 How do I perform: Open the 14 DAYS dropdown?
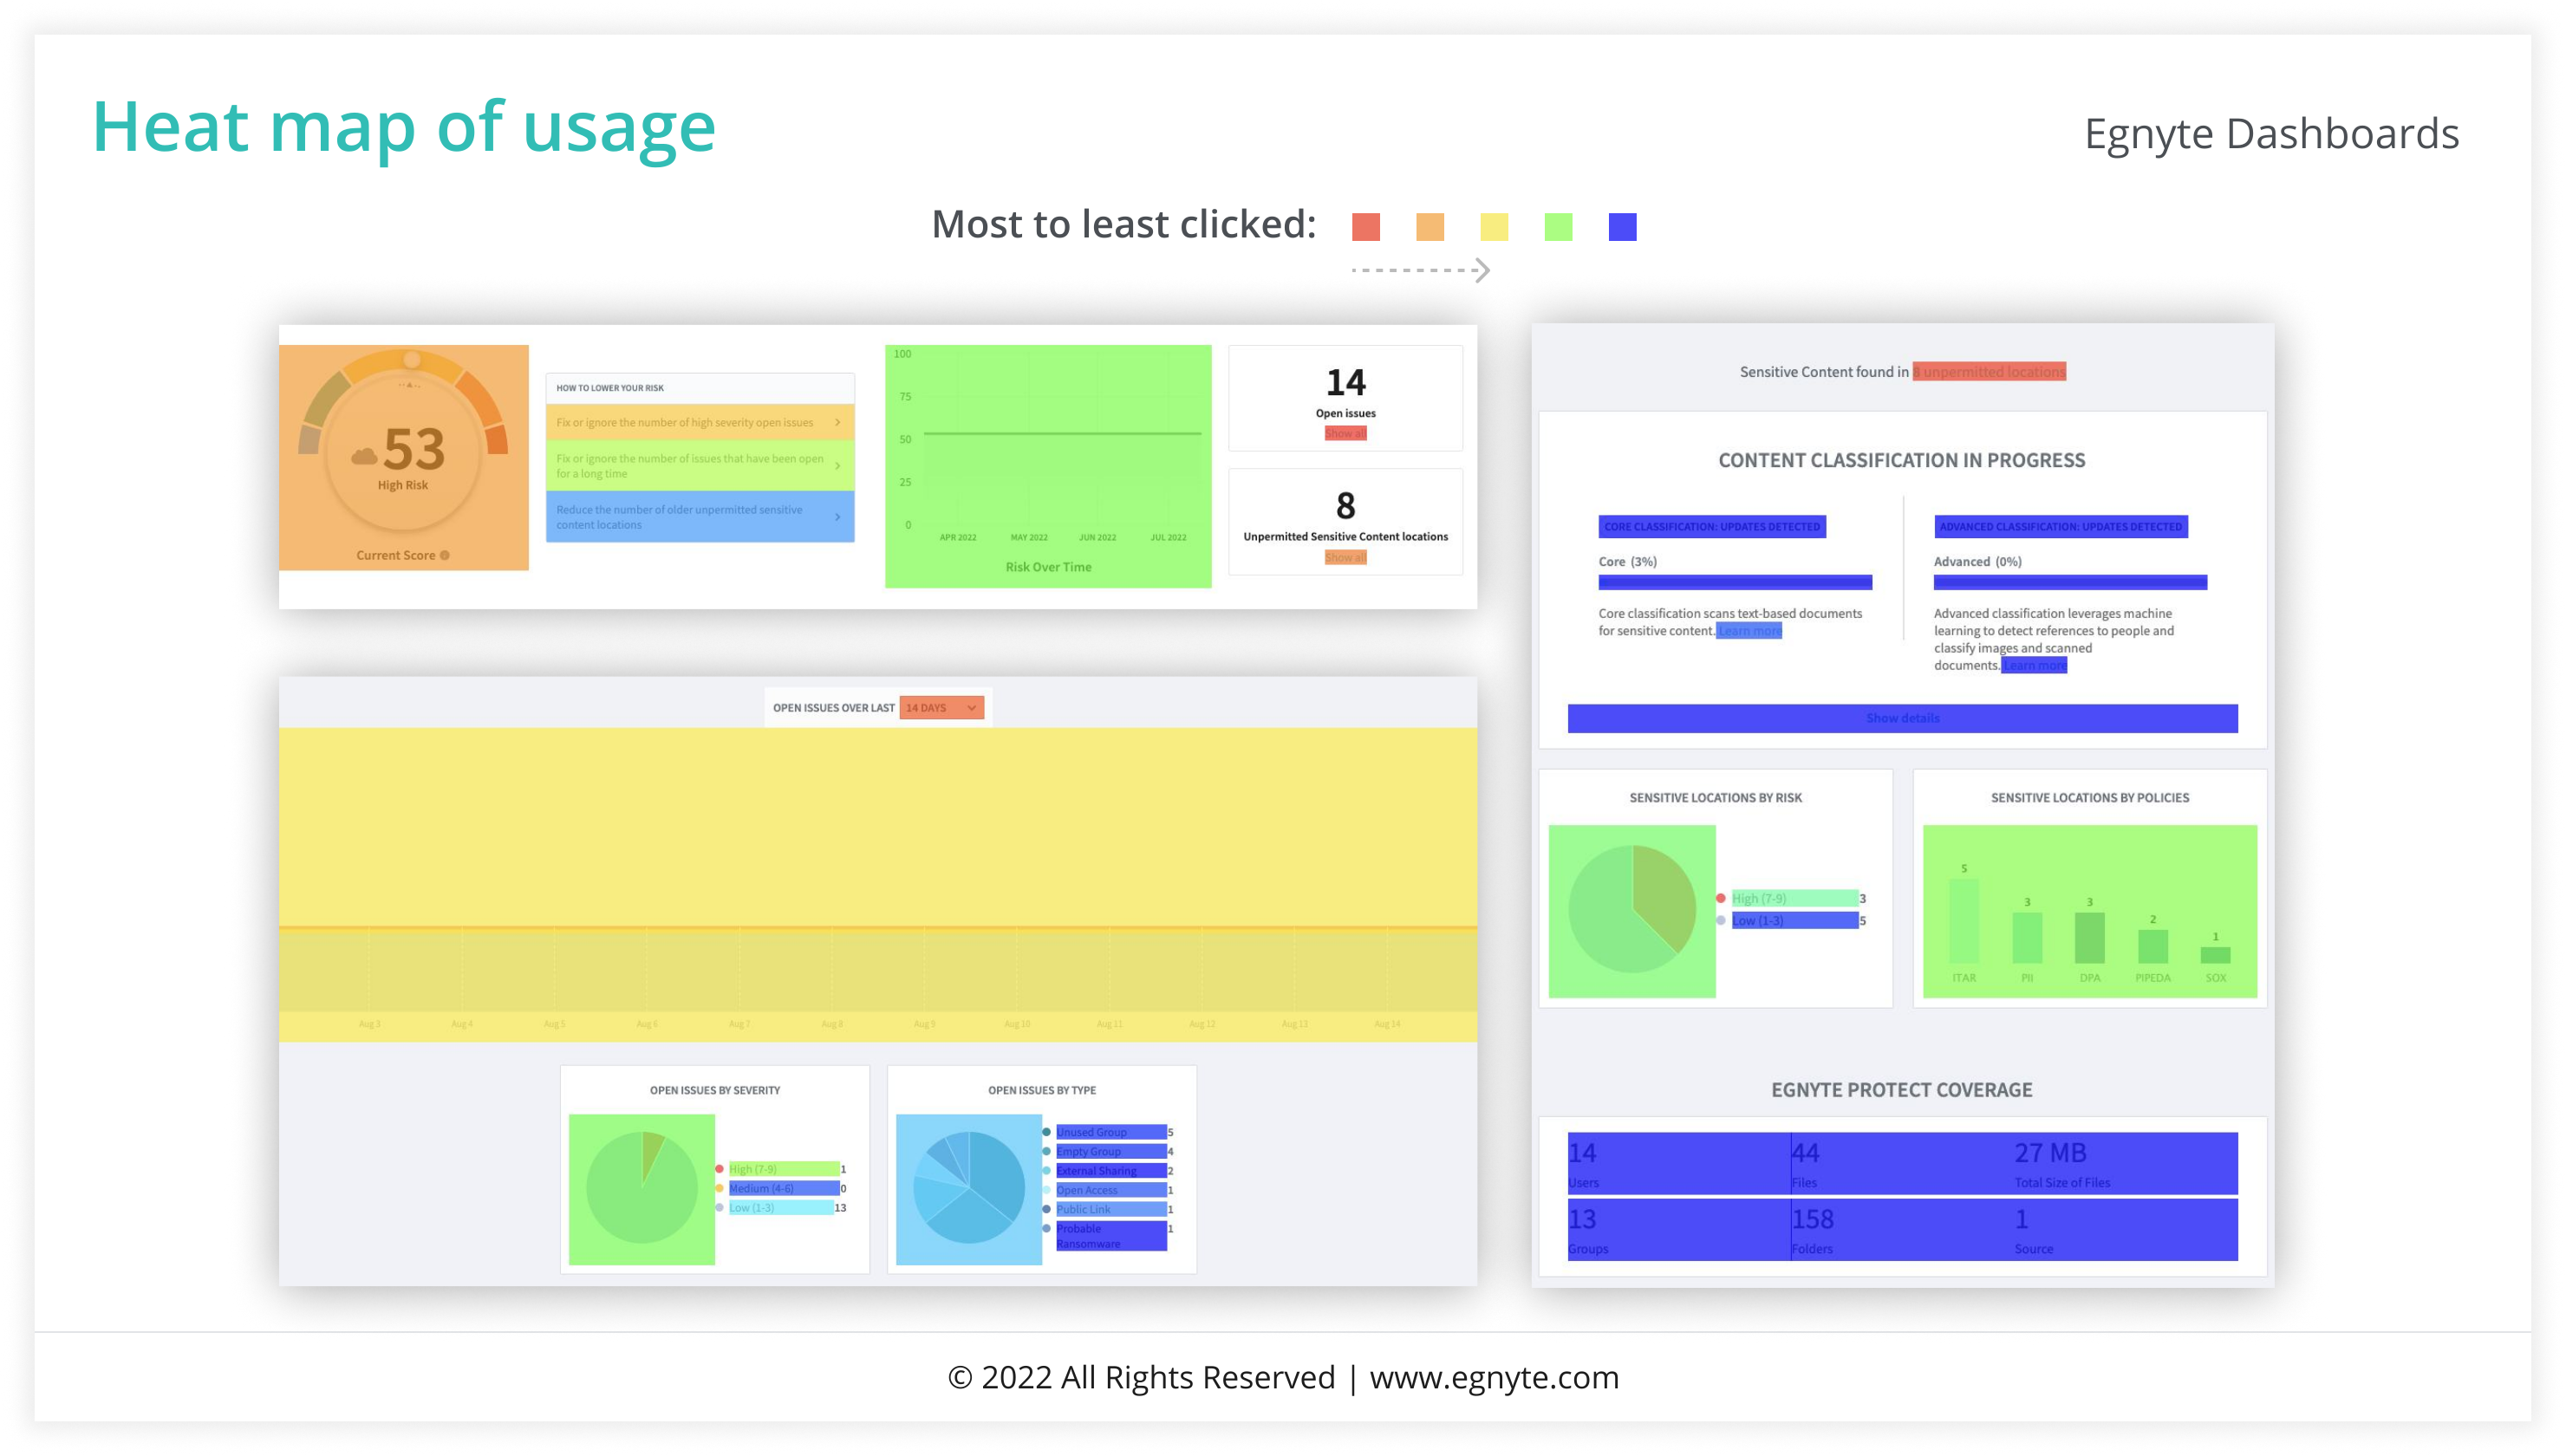tap(941, 707)
